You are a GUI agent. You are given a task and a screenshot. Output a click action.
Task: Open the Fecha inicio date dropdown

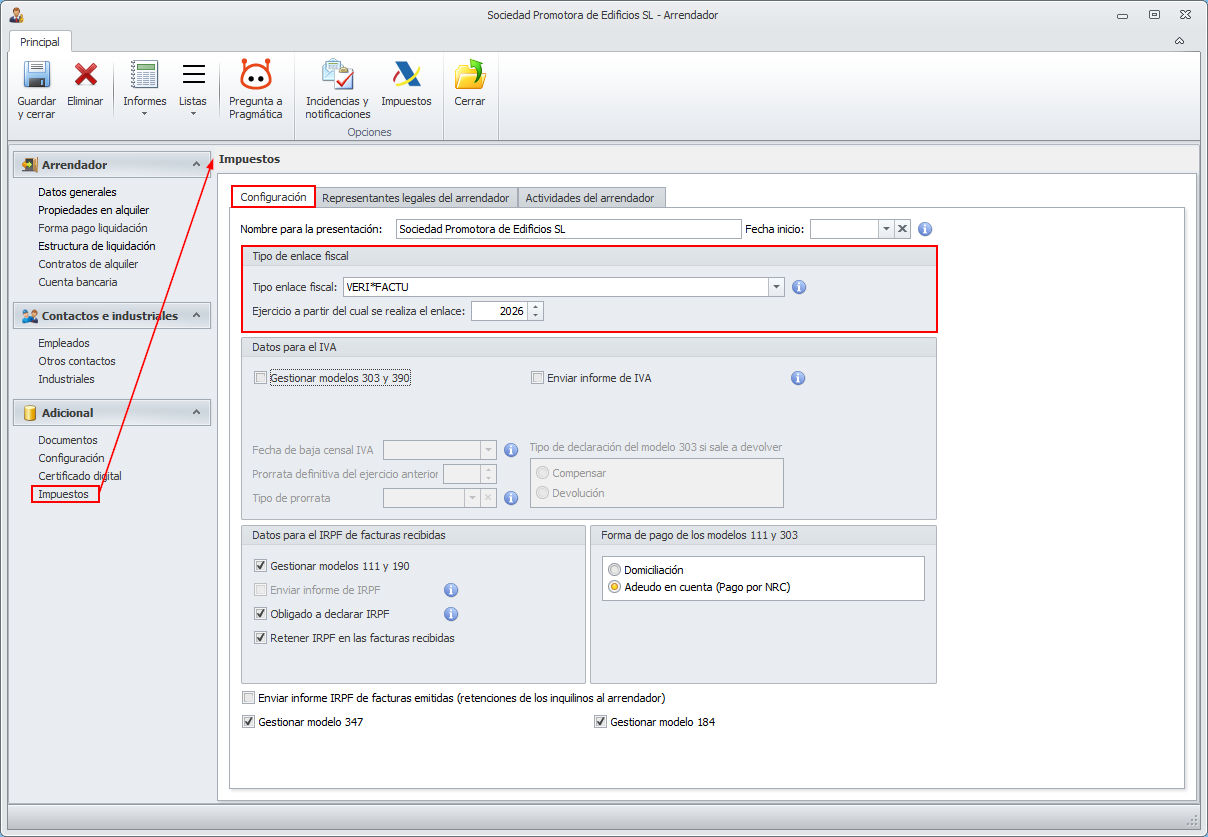click(x=886, y=229)
